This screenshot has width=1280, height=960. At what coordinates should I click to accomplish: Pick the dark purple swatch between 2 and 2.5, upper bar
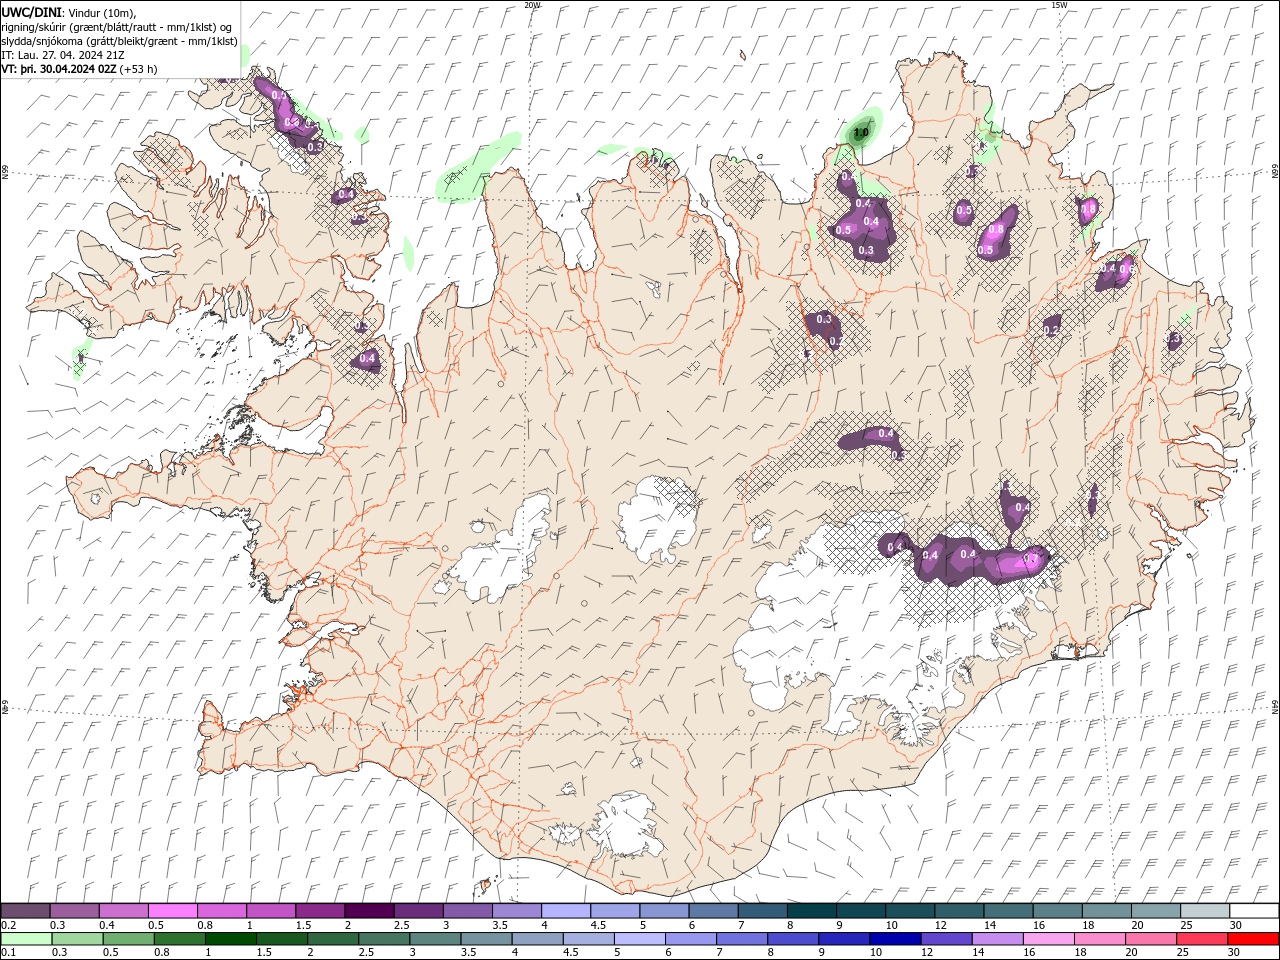pyautogui.click(x=368, y=911)
